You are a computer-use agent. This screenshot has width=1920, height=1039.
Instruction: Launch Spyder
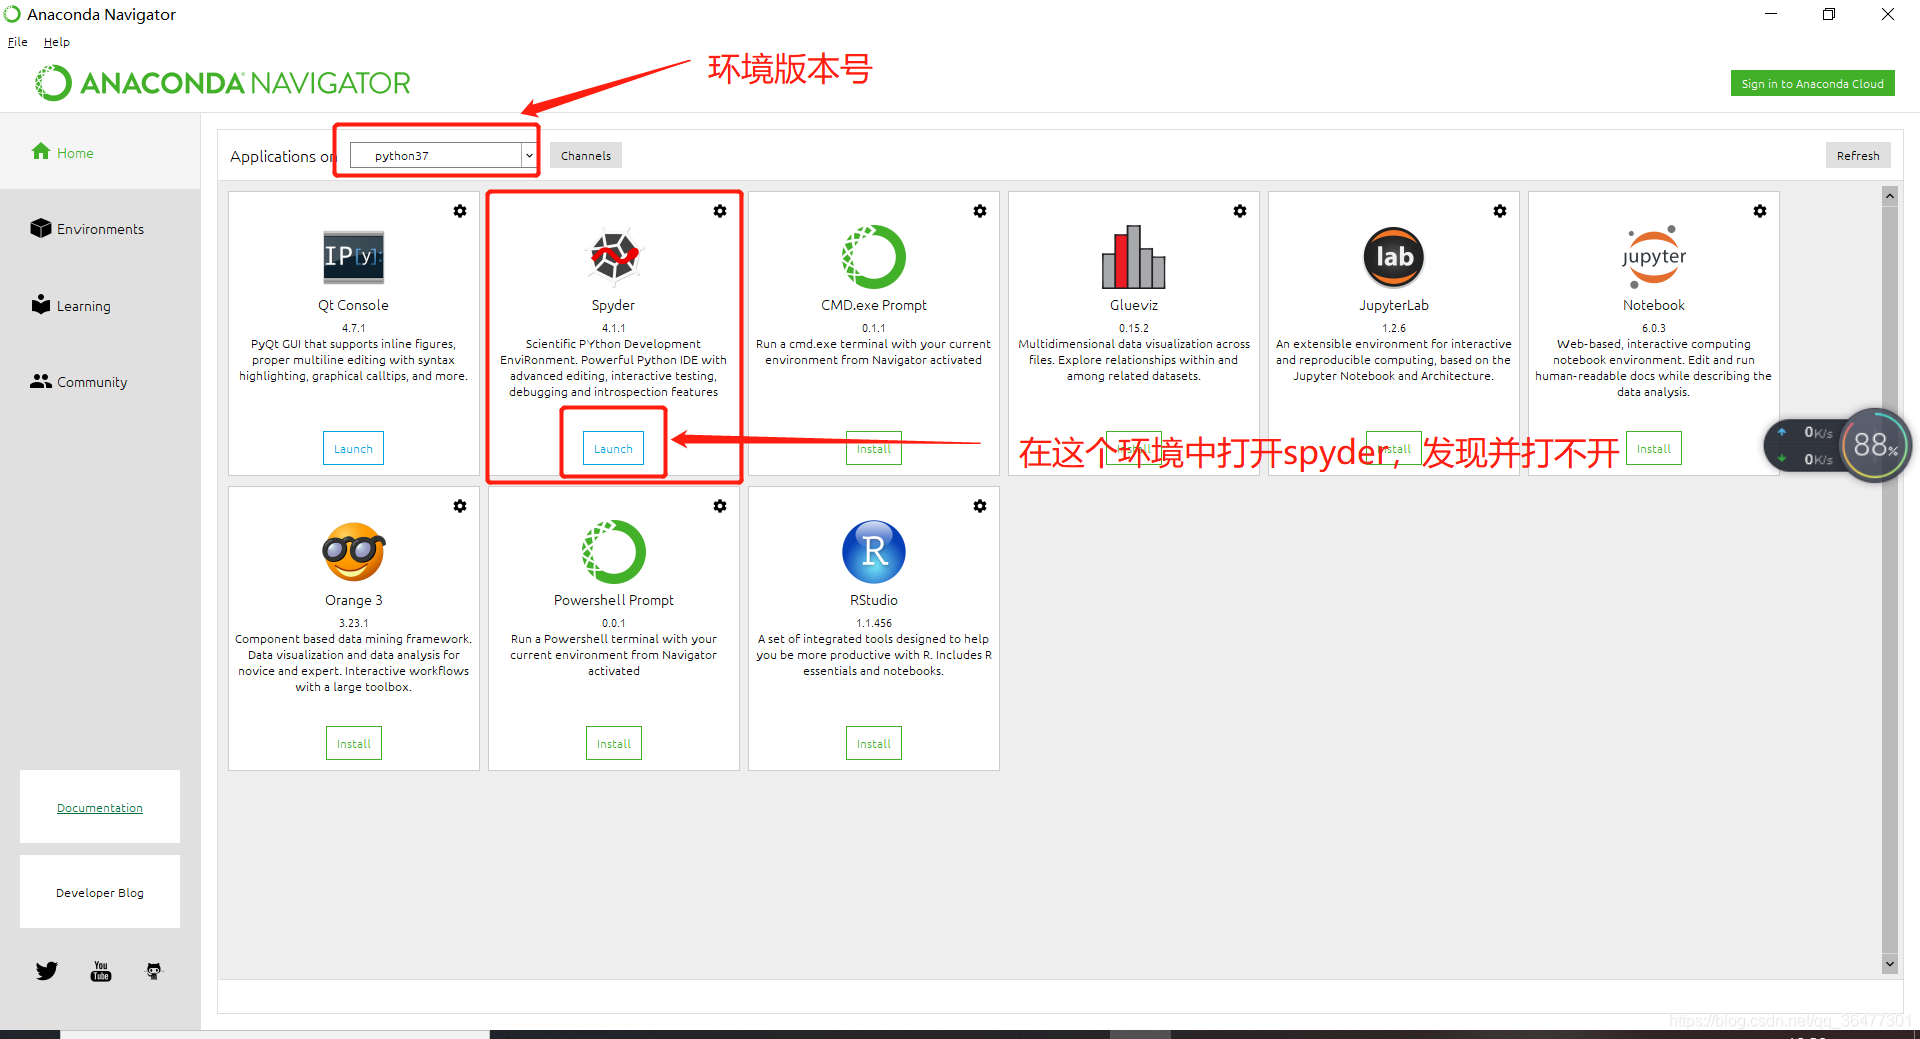coord(613,449)
